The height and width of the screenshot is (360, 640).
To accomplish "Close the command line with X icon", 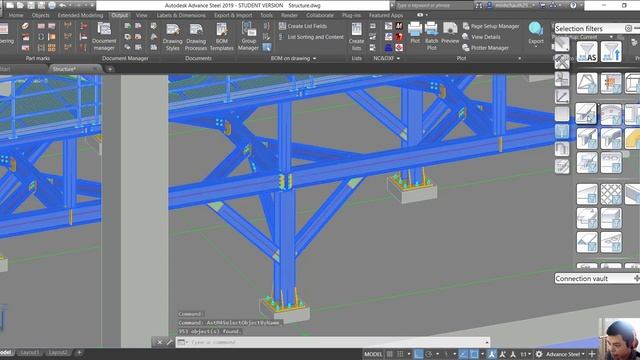I will [x=160, y=342].
